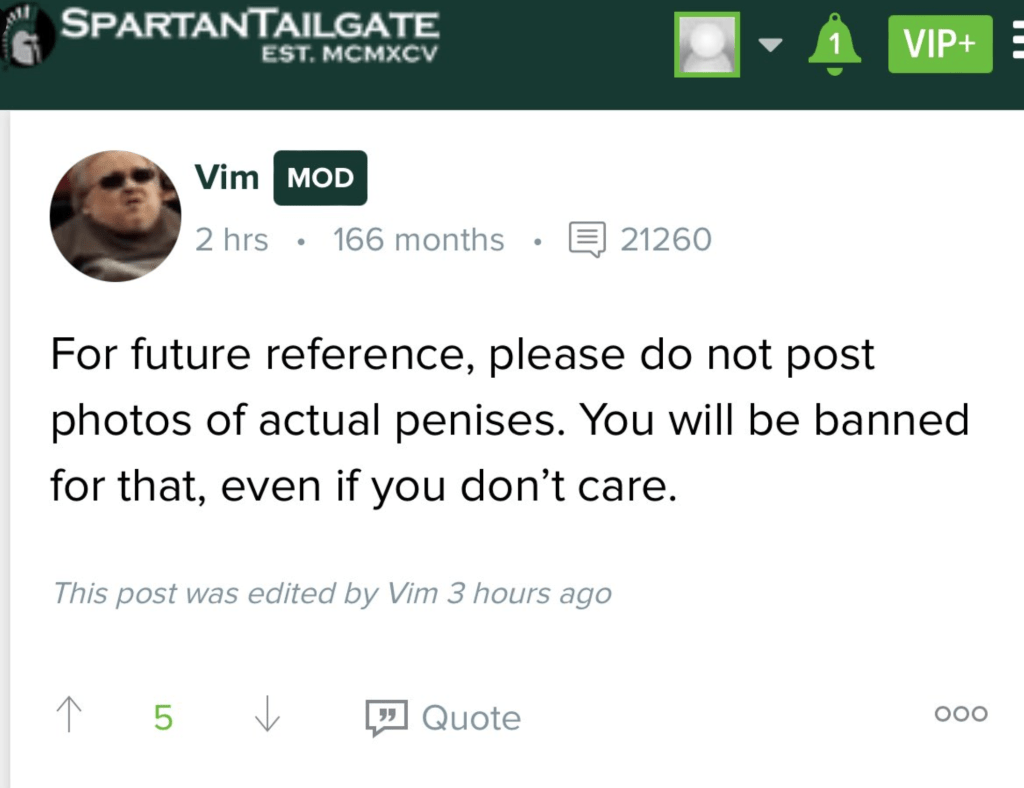Click the 21260 post count number
The height and width of the screenshot is (788, 1024).
point(666,240)
